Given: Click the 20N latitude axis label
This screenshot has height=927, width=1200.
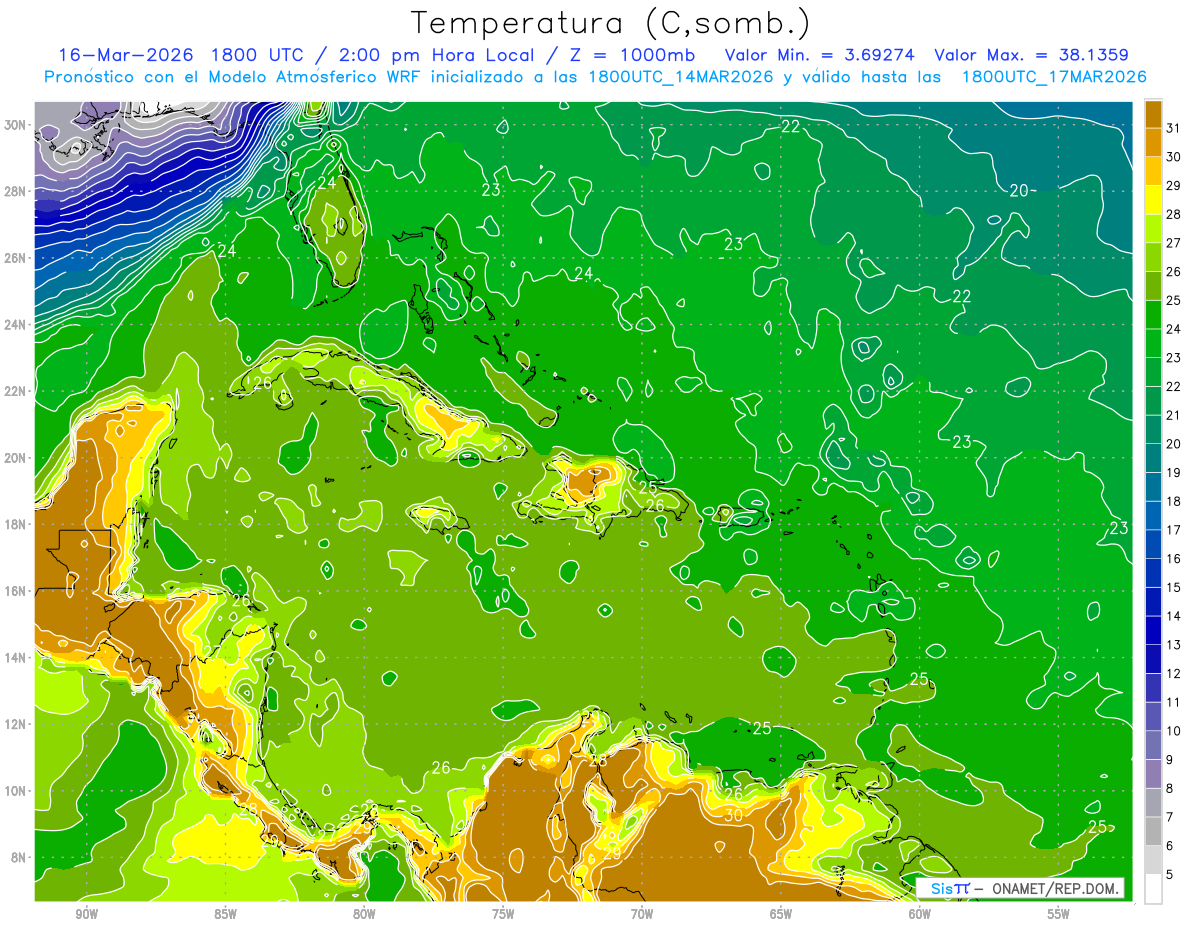Looking at the screenshot, I should point(16,457).
